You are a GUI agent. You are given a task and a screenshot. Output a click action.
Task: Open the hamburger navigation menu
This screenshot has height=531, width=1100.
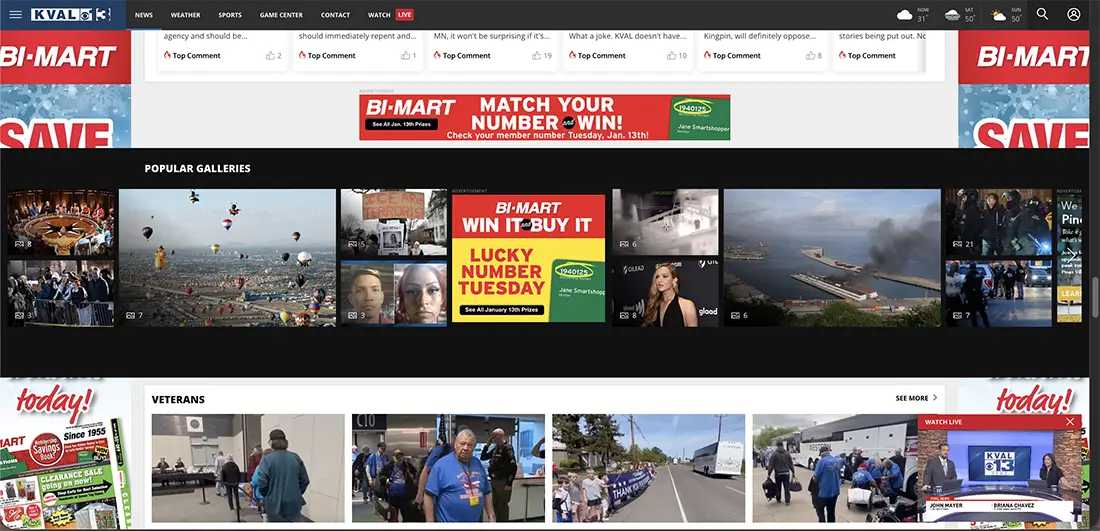pos(15,15)
